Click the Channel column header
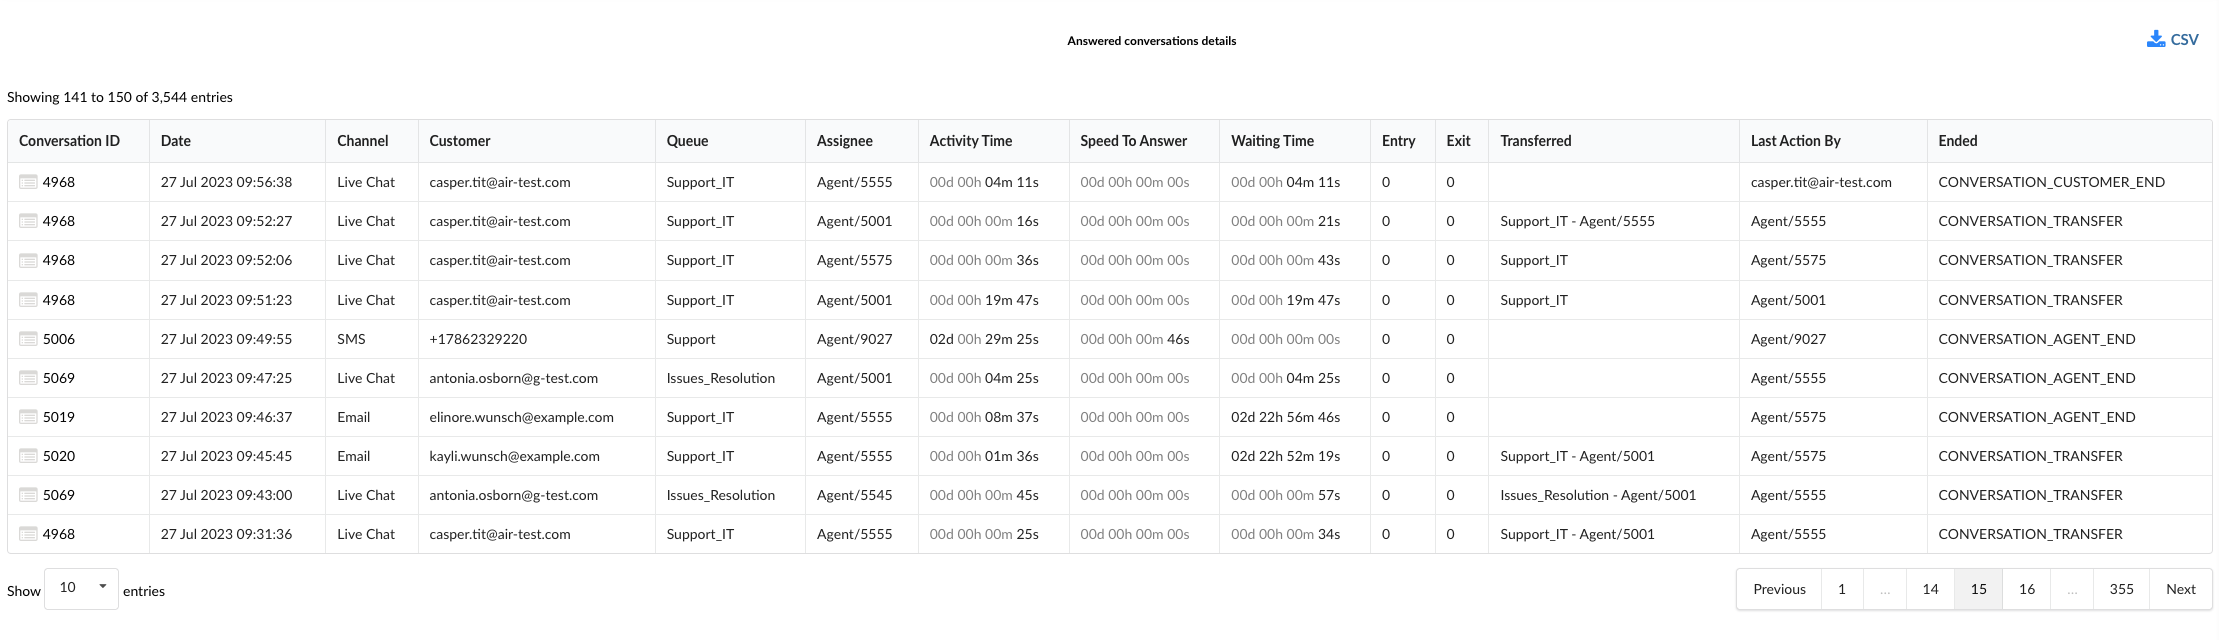This screenshot has width=2219, height=640. (362, 141)
